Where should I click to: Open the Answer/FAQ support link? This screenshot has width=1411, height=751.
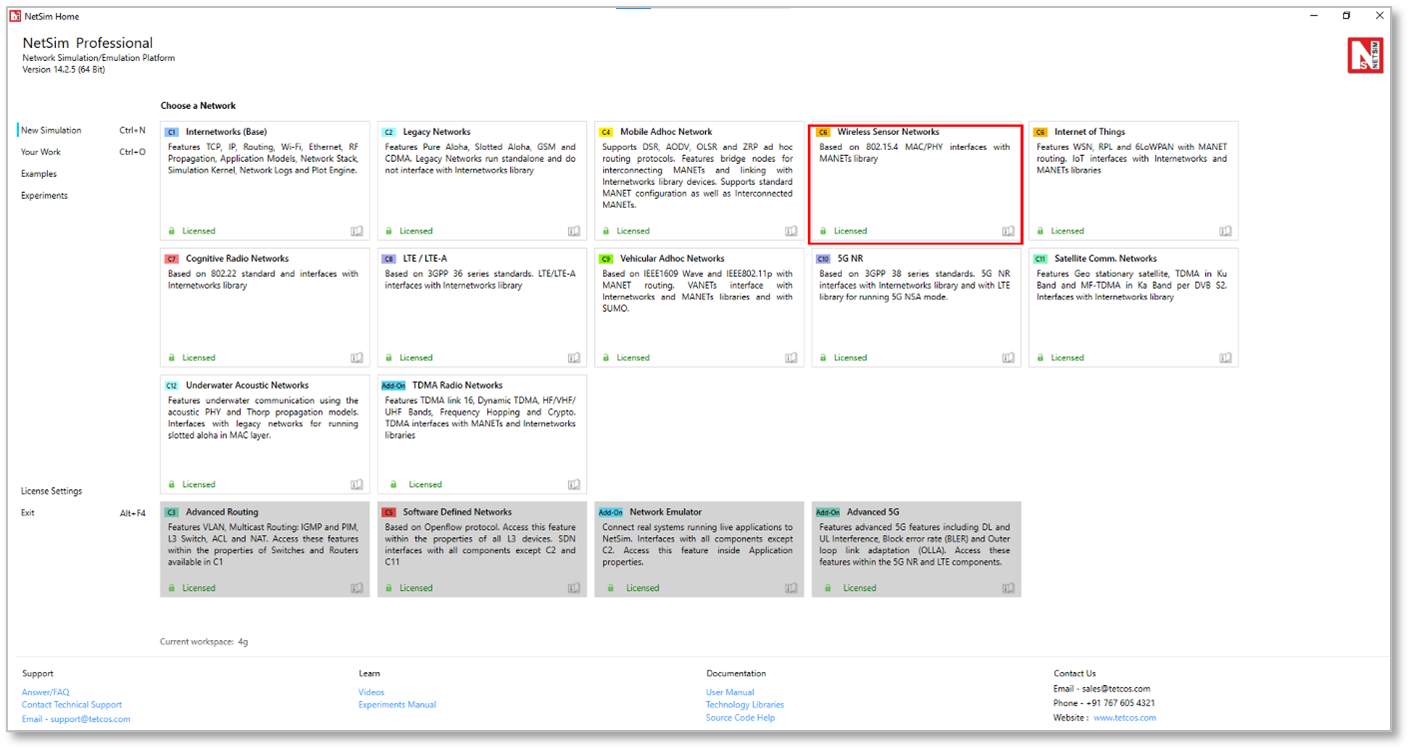pos(46,692)
